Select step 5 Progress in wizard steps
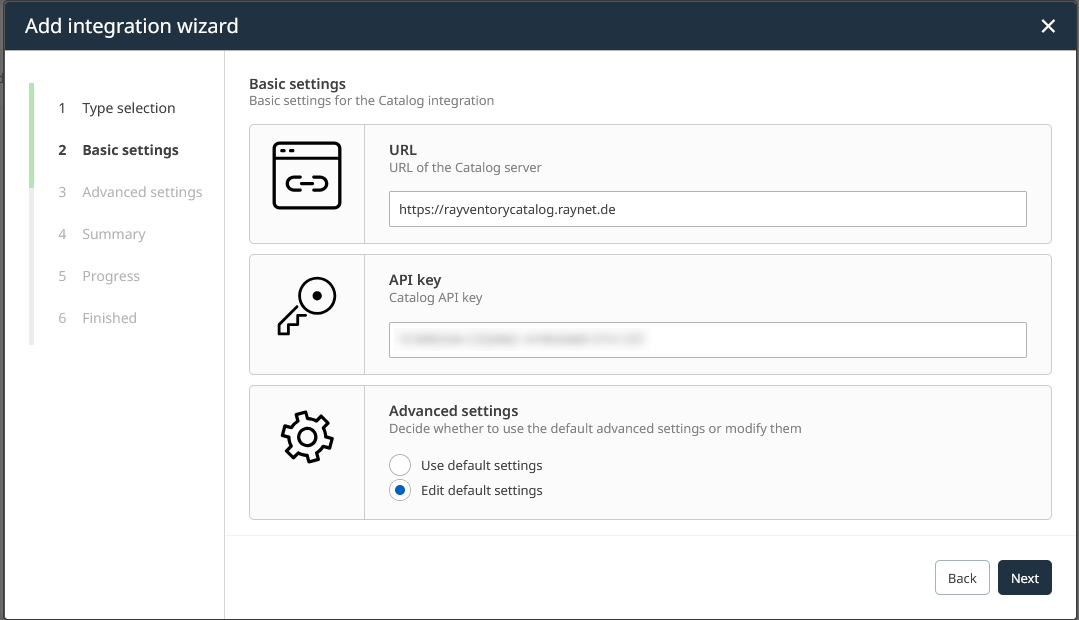 click(110, 276)
